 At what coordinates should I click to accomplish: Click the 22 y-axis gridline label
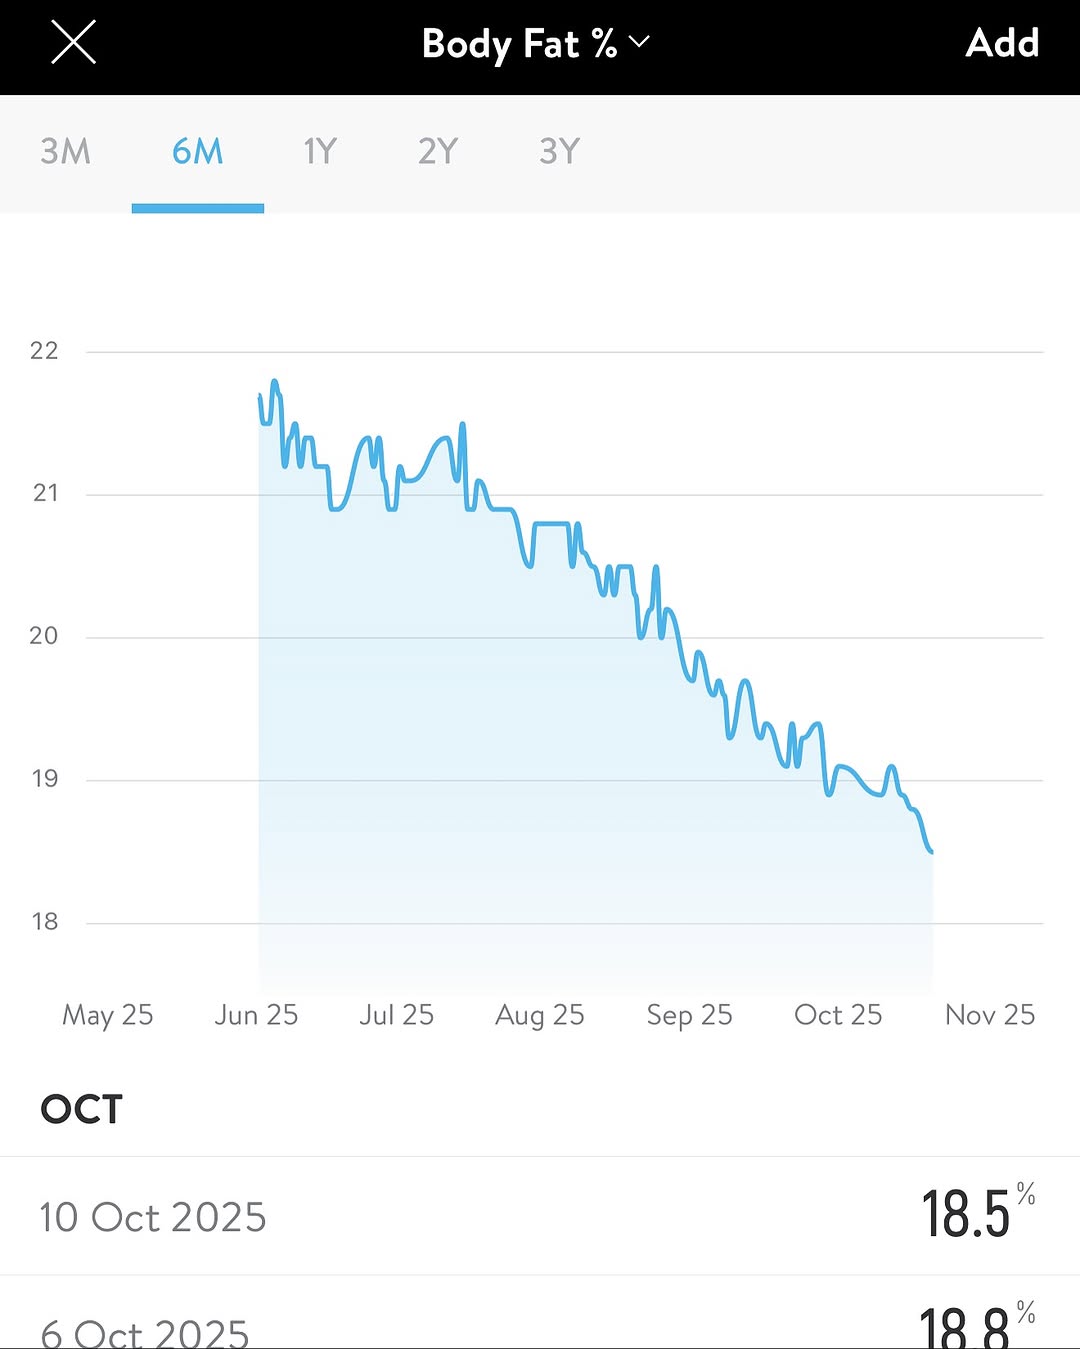[x=44, y=351]
